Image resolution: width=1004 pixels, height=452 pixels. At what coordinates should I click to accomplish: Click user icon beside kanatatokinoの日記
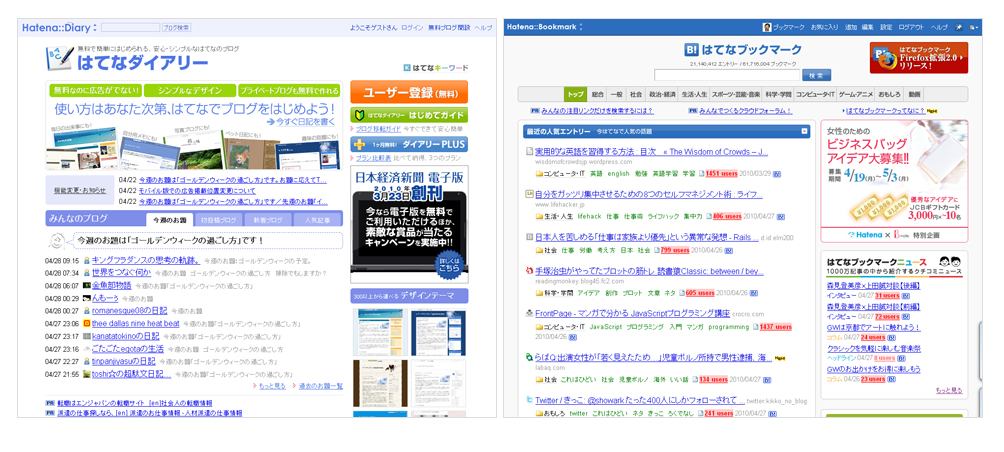86,336
